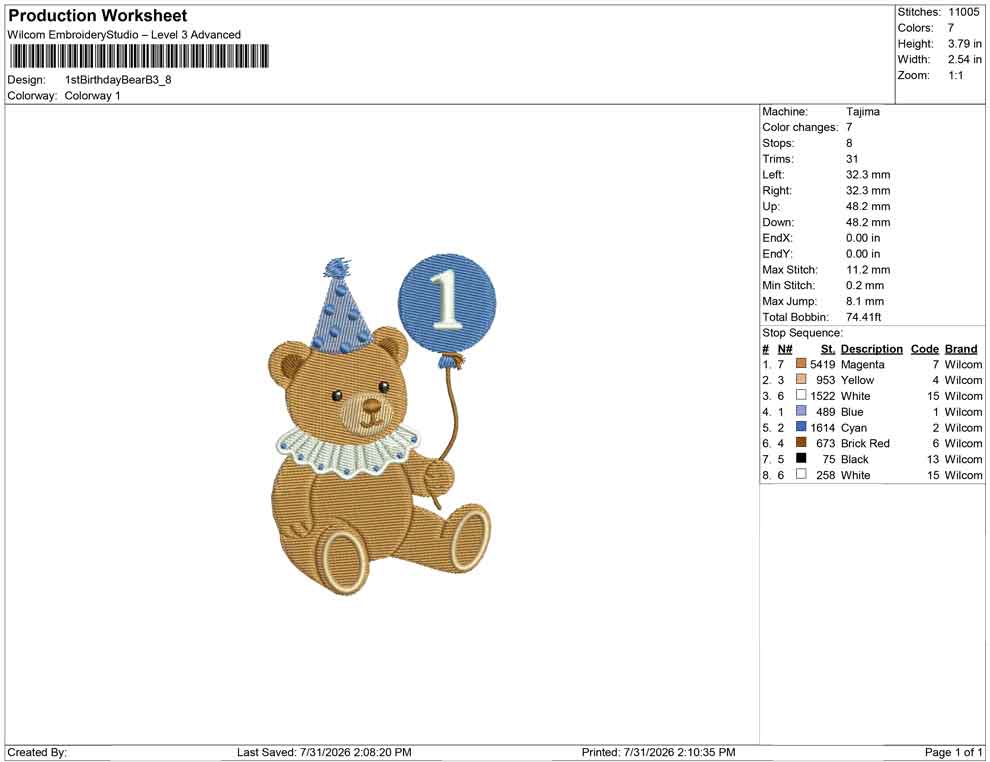990x762 pixels.
Task: Click the stitch count '258' in row 8
Action: click(826, 475)
